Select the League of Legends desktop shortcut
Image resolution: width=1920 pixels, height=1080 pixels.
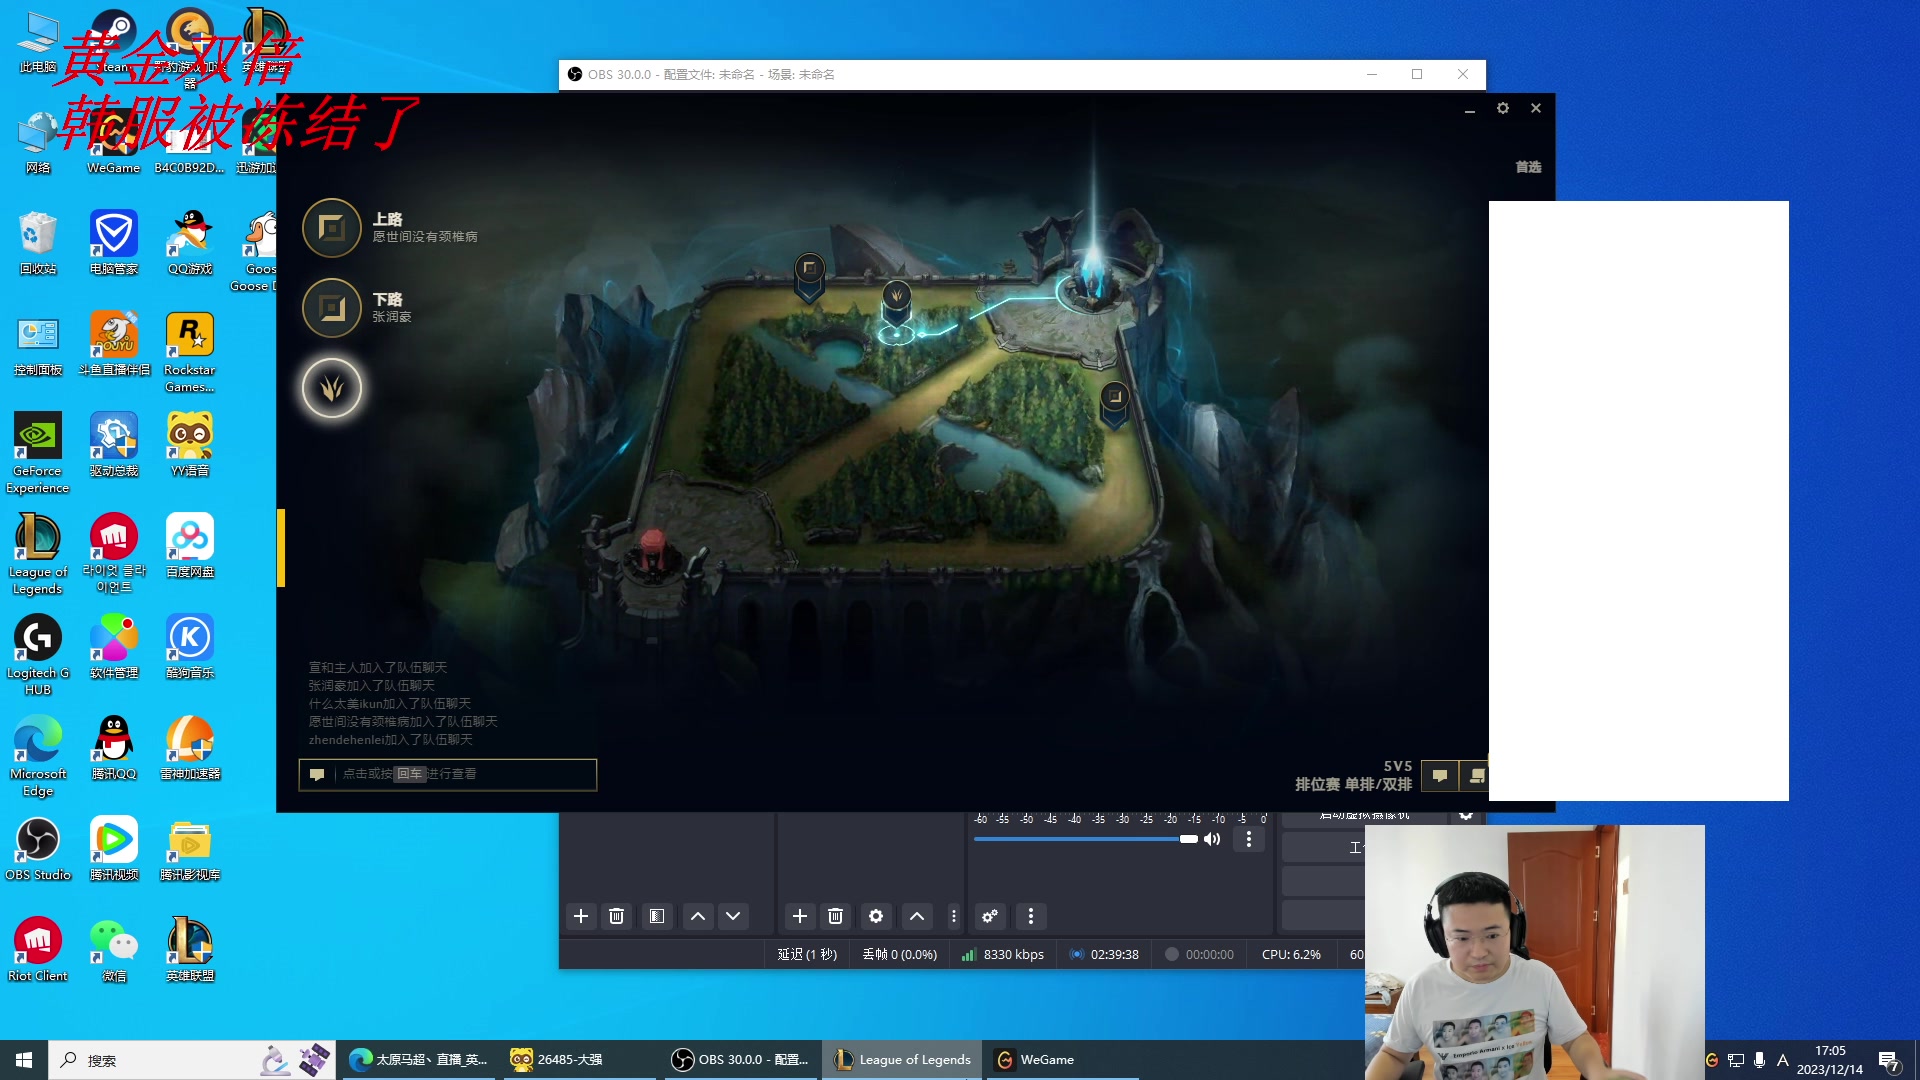click(38, 554)
